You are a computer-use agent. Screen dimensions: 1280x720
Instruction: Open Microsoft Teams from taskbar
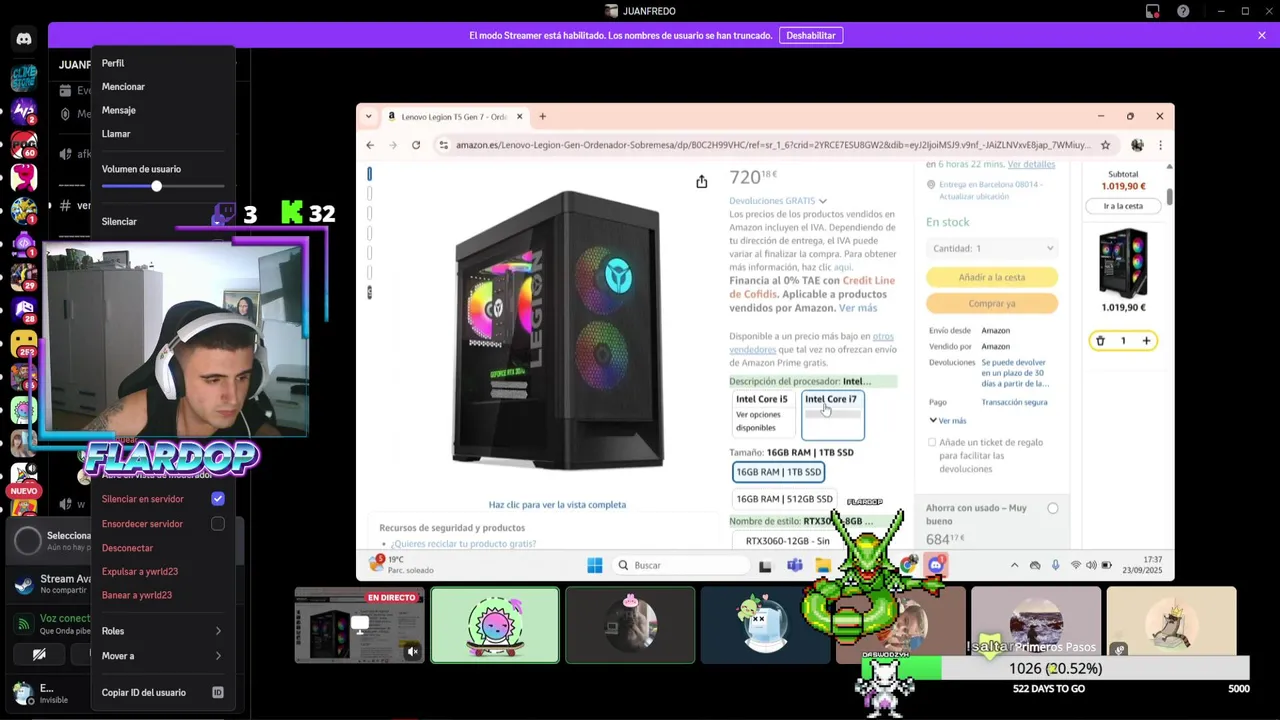click(794, 565)
